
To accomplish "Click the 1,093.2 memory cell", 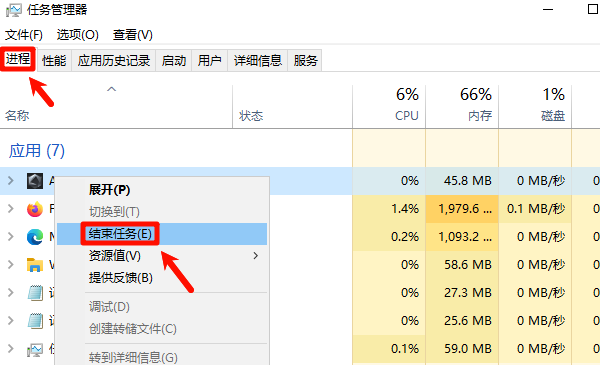I will click(462, 237).
